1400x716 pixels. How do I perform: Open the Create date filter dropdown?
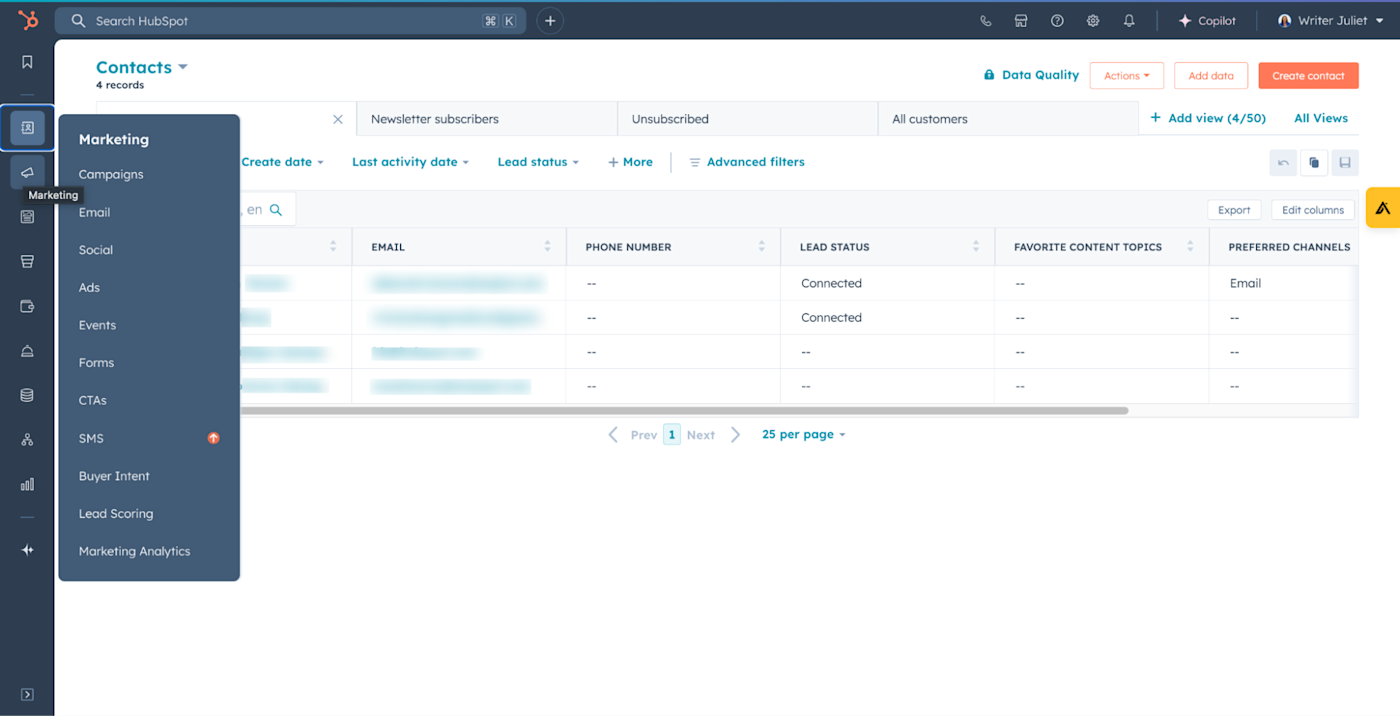283,162
